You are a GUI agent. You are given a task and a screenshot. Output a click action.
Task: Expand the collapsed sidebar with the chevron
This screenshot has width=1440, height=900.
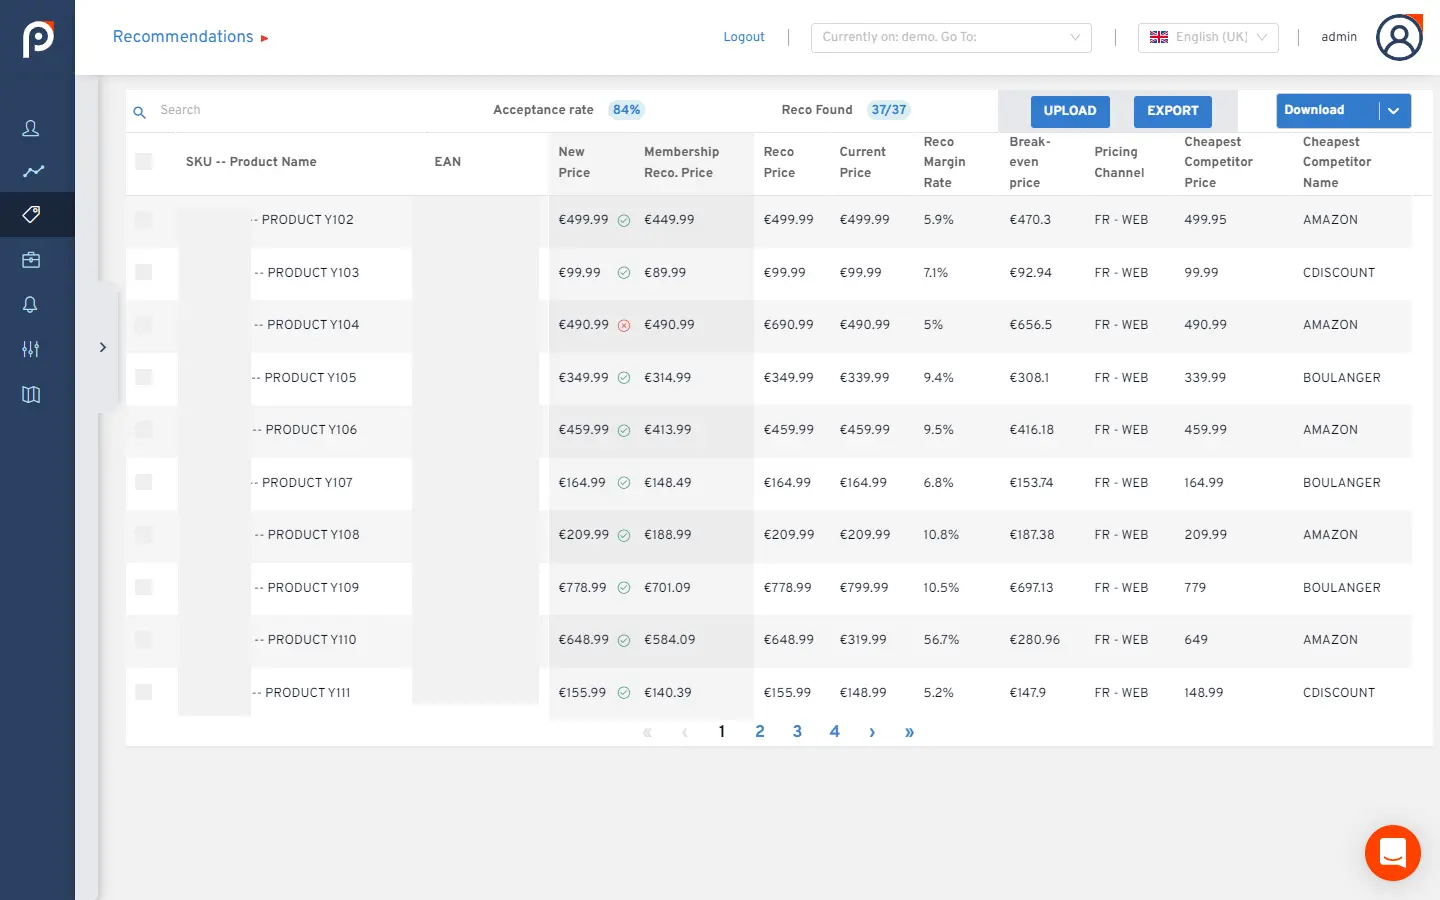click(102, 346)
